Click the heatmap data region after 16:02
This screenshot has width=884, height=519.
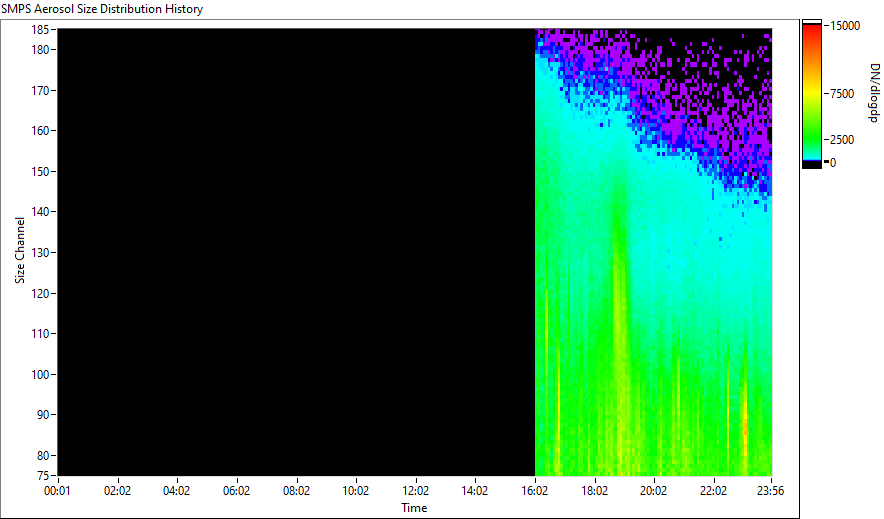(653, 252)
